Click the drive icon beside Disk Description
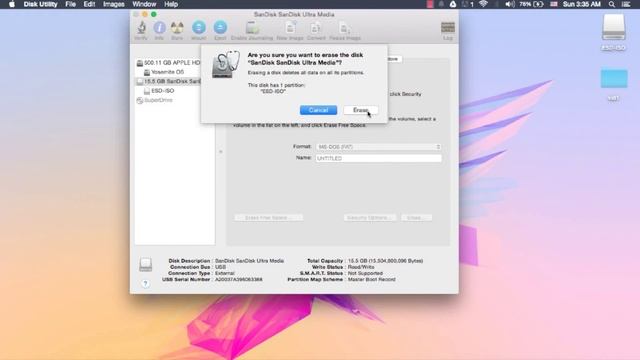Screen dimensions: 640x360 145,264
